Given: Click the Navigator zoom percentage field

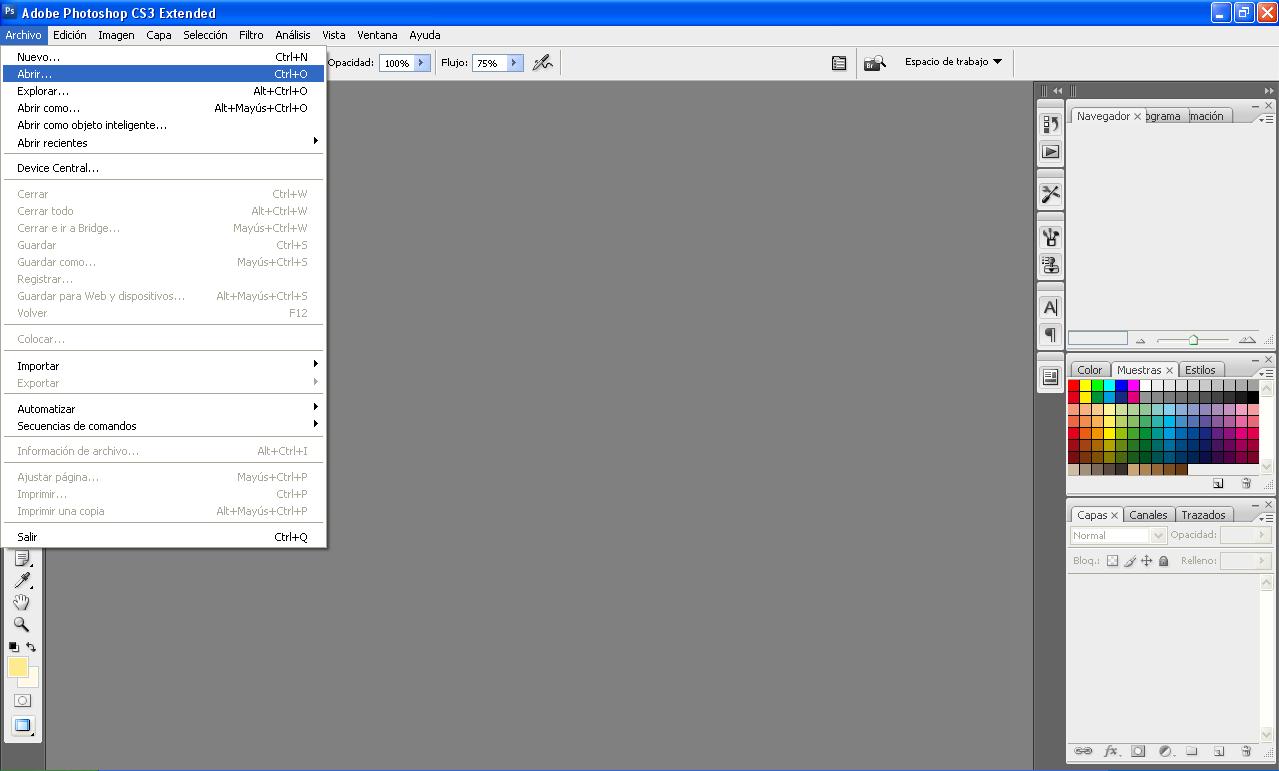Looking at the screenshot, I should [1097, 339].
